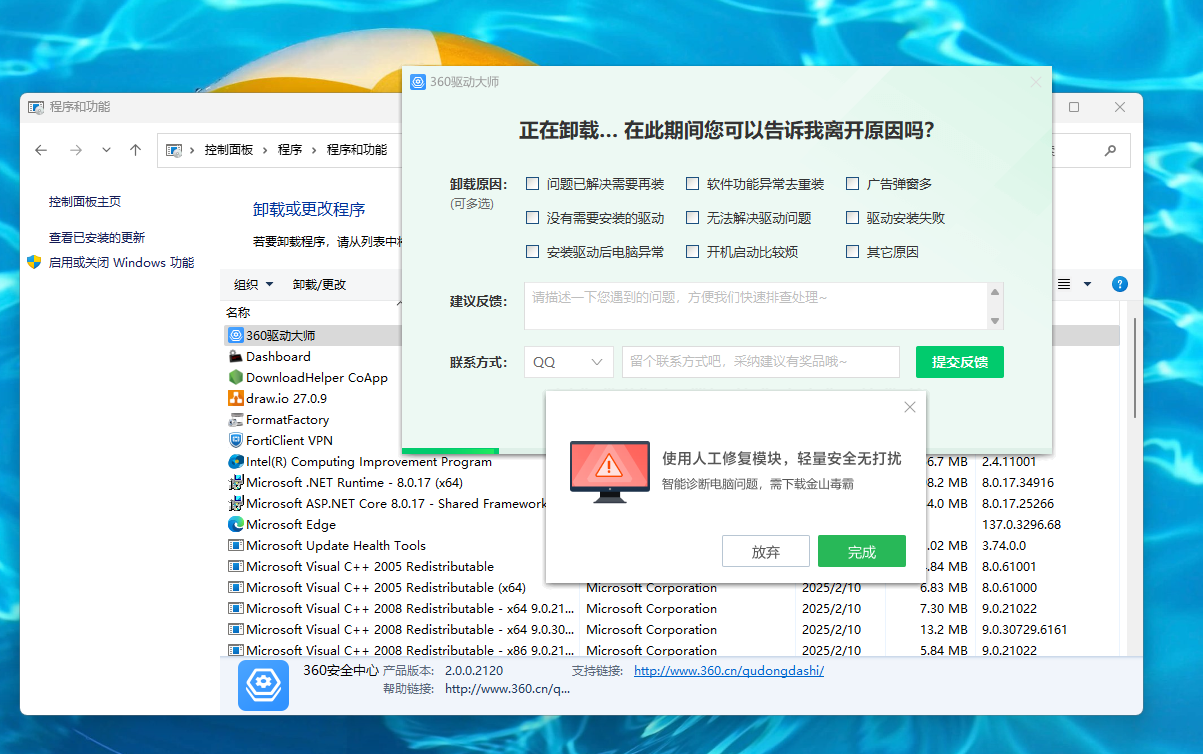This screenshot has width=1203, height=754.
Task: Click the red warning monitor icon
Action: point(609,467)
